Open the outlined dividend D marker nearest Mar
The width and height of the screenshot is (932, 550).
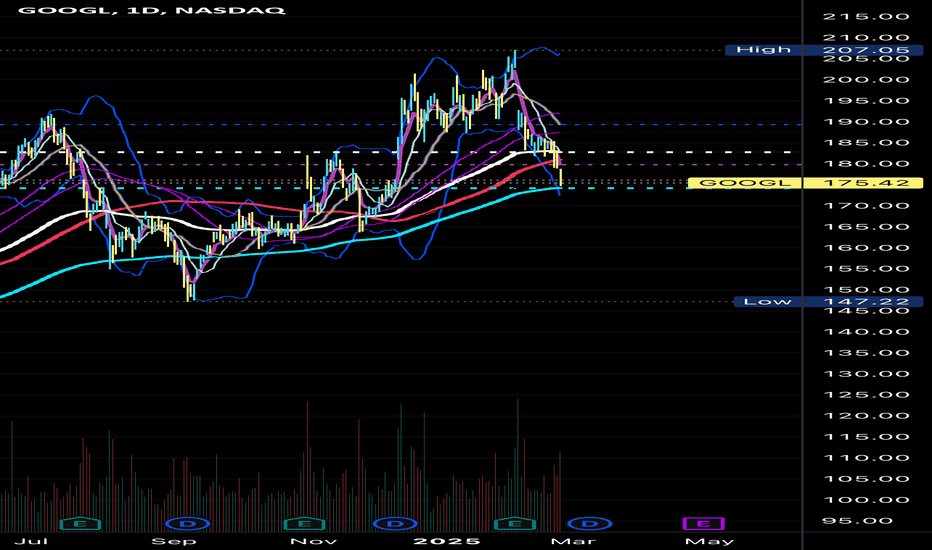590,524
